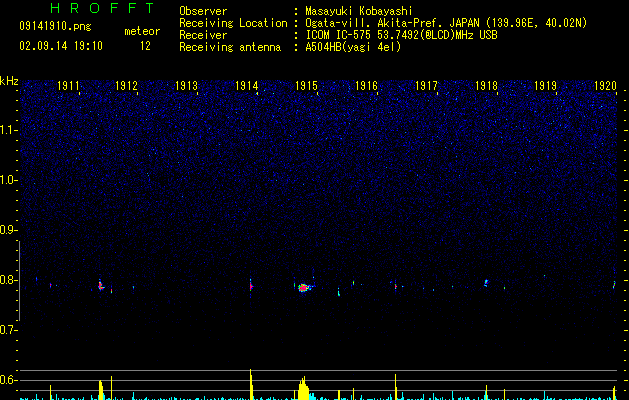Click the kHz axis unit label
This screenshot has width=629, height=400.
tap(9, 81)
